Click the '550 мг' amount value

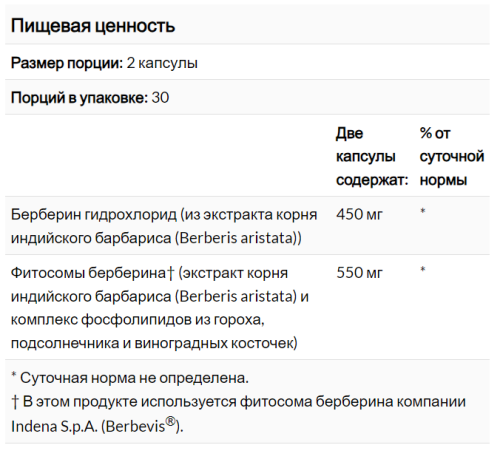click(359, 273)
